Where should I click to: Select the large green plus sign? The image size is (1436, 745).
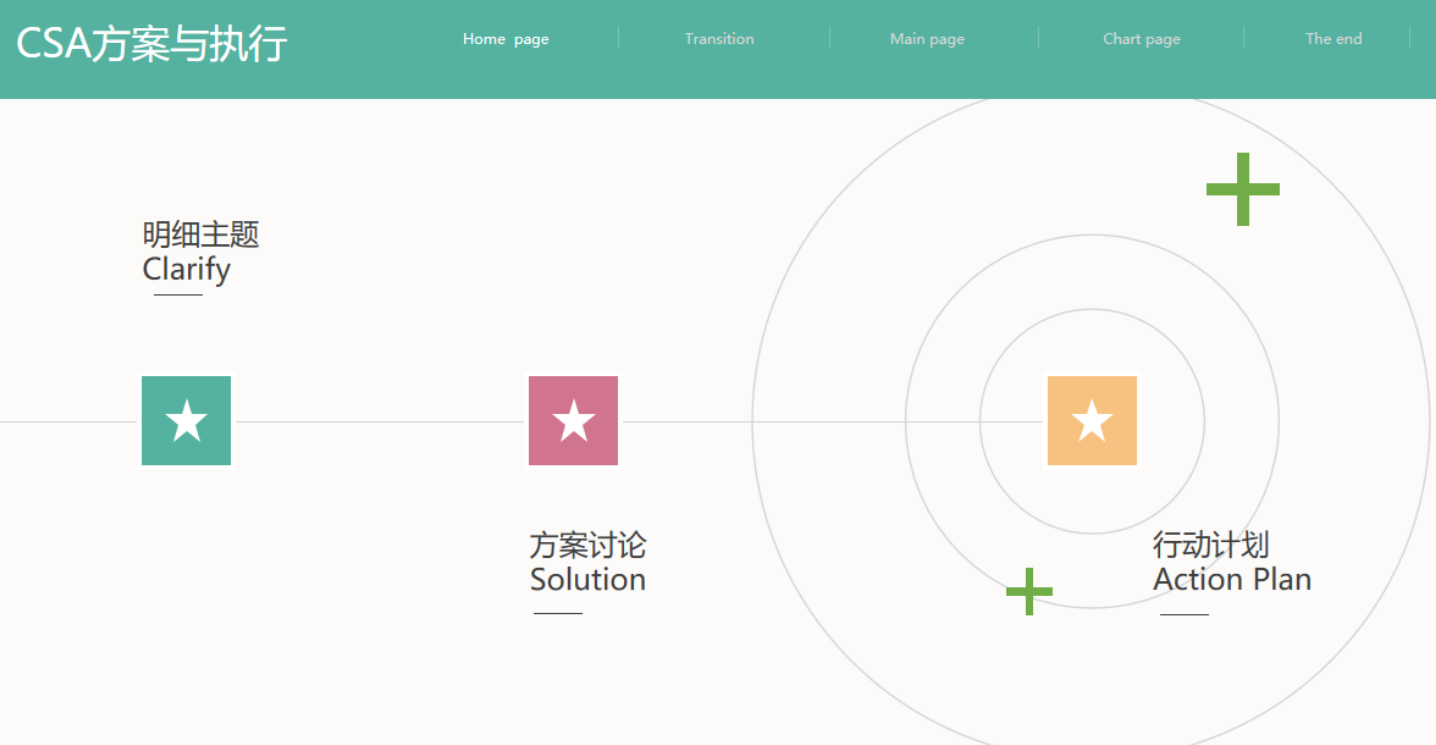[x=1243, y=189]
